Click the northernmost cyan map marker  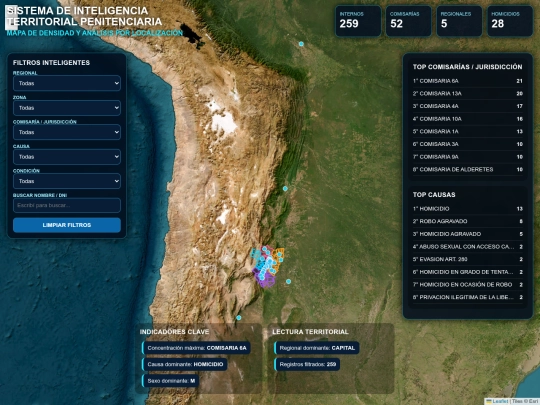click(x=301, y=44)
